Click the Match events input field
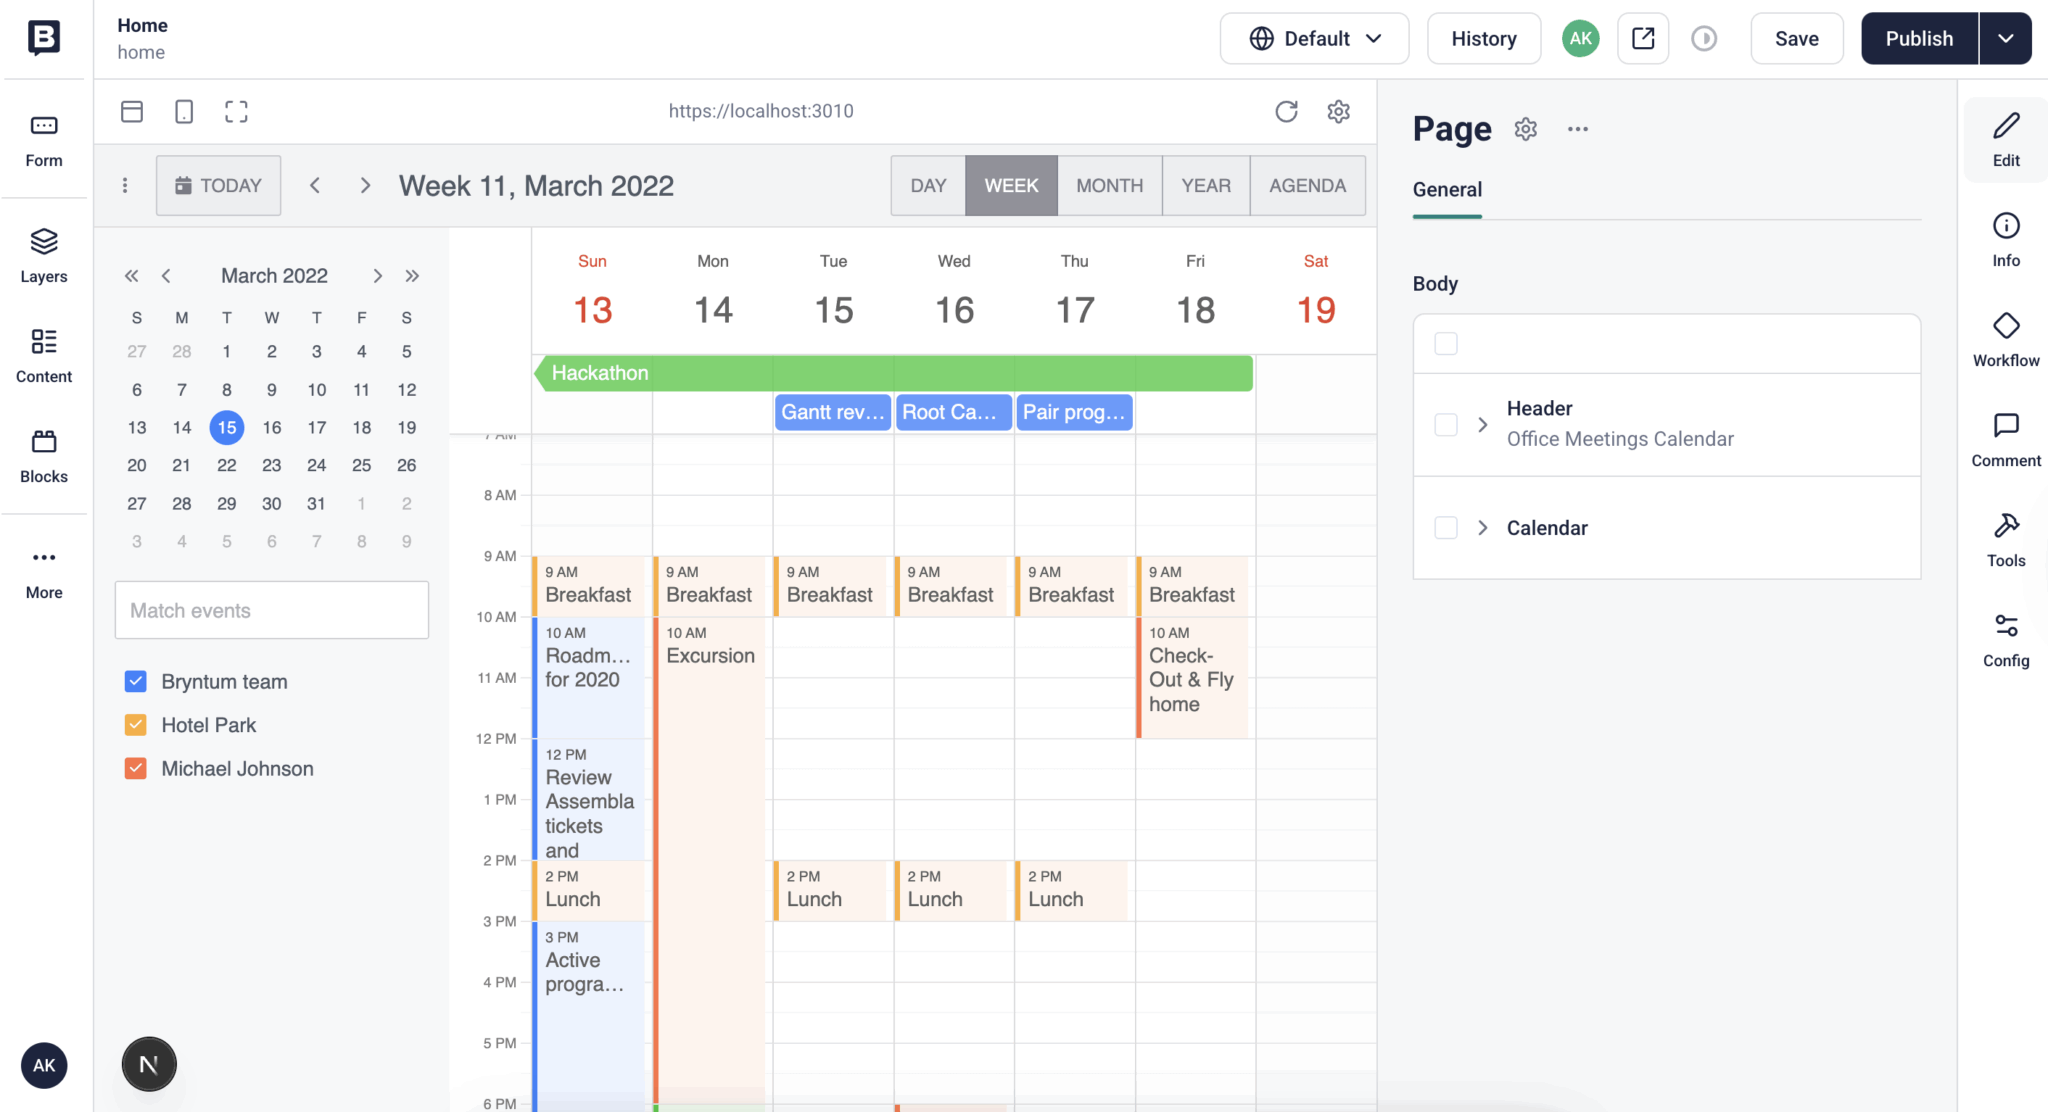The width and height of the screenshot is (2048, 1112). 272,610
